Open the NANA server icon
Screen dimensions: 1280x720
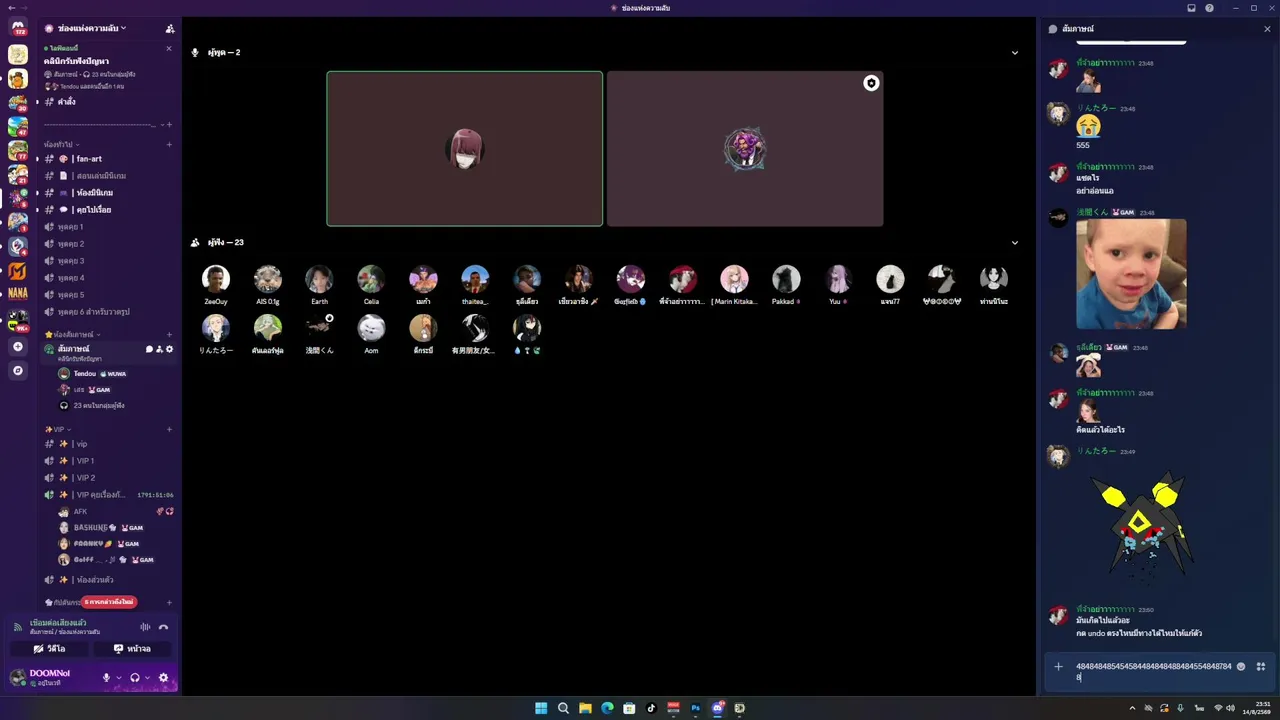click(18, 293)
